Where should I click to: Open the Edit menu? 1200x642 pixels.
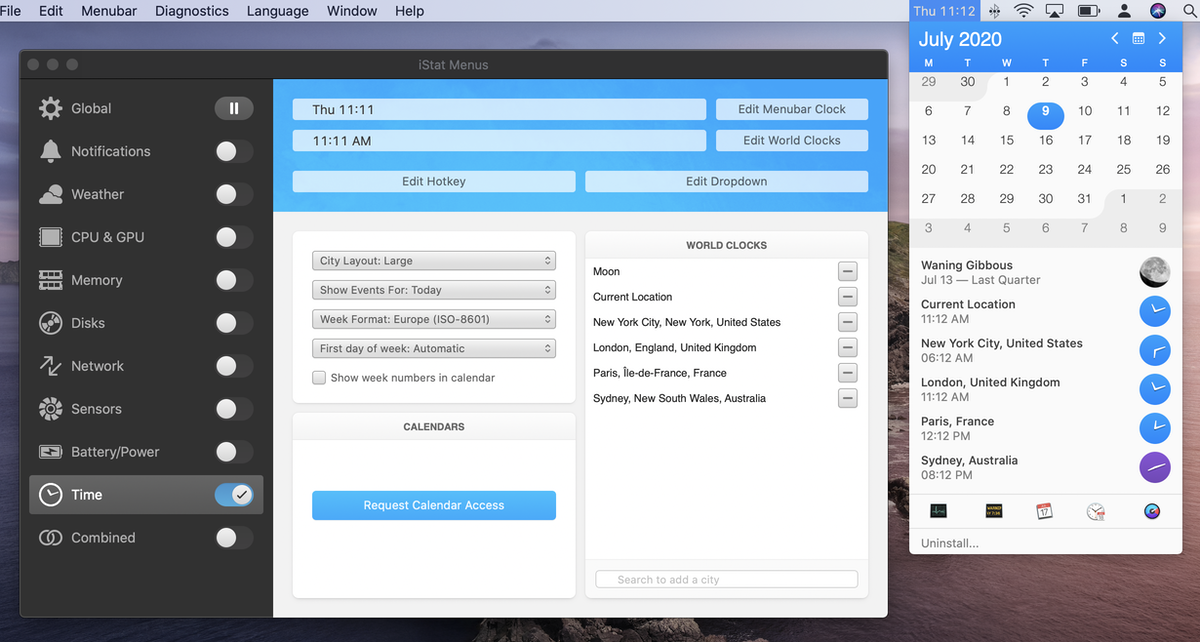(x=51, y=11)
